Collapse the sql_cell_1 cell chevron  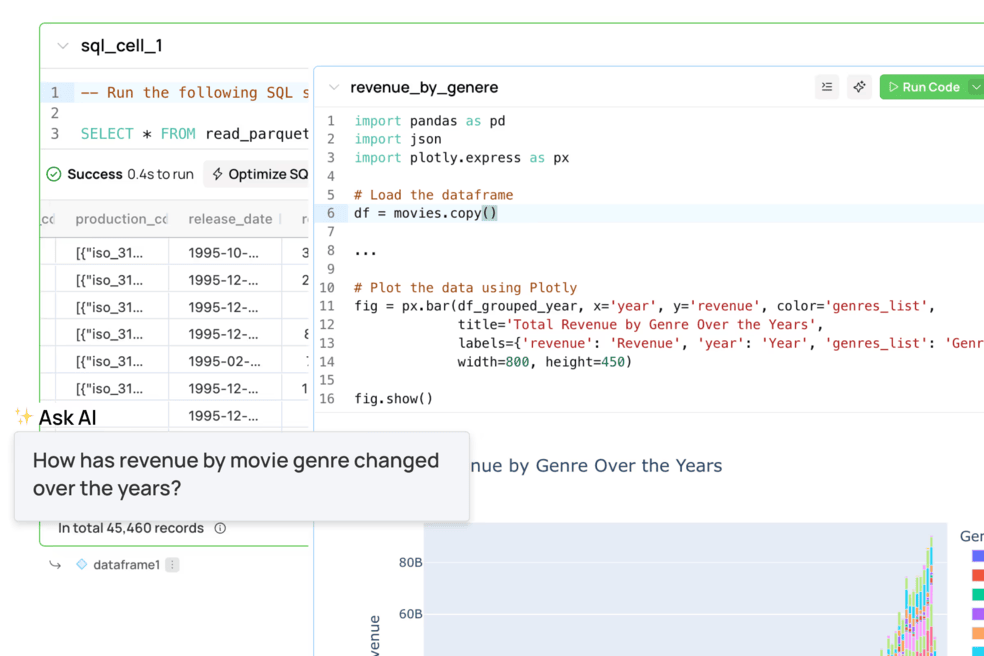(62, 46)
